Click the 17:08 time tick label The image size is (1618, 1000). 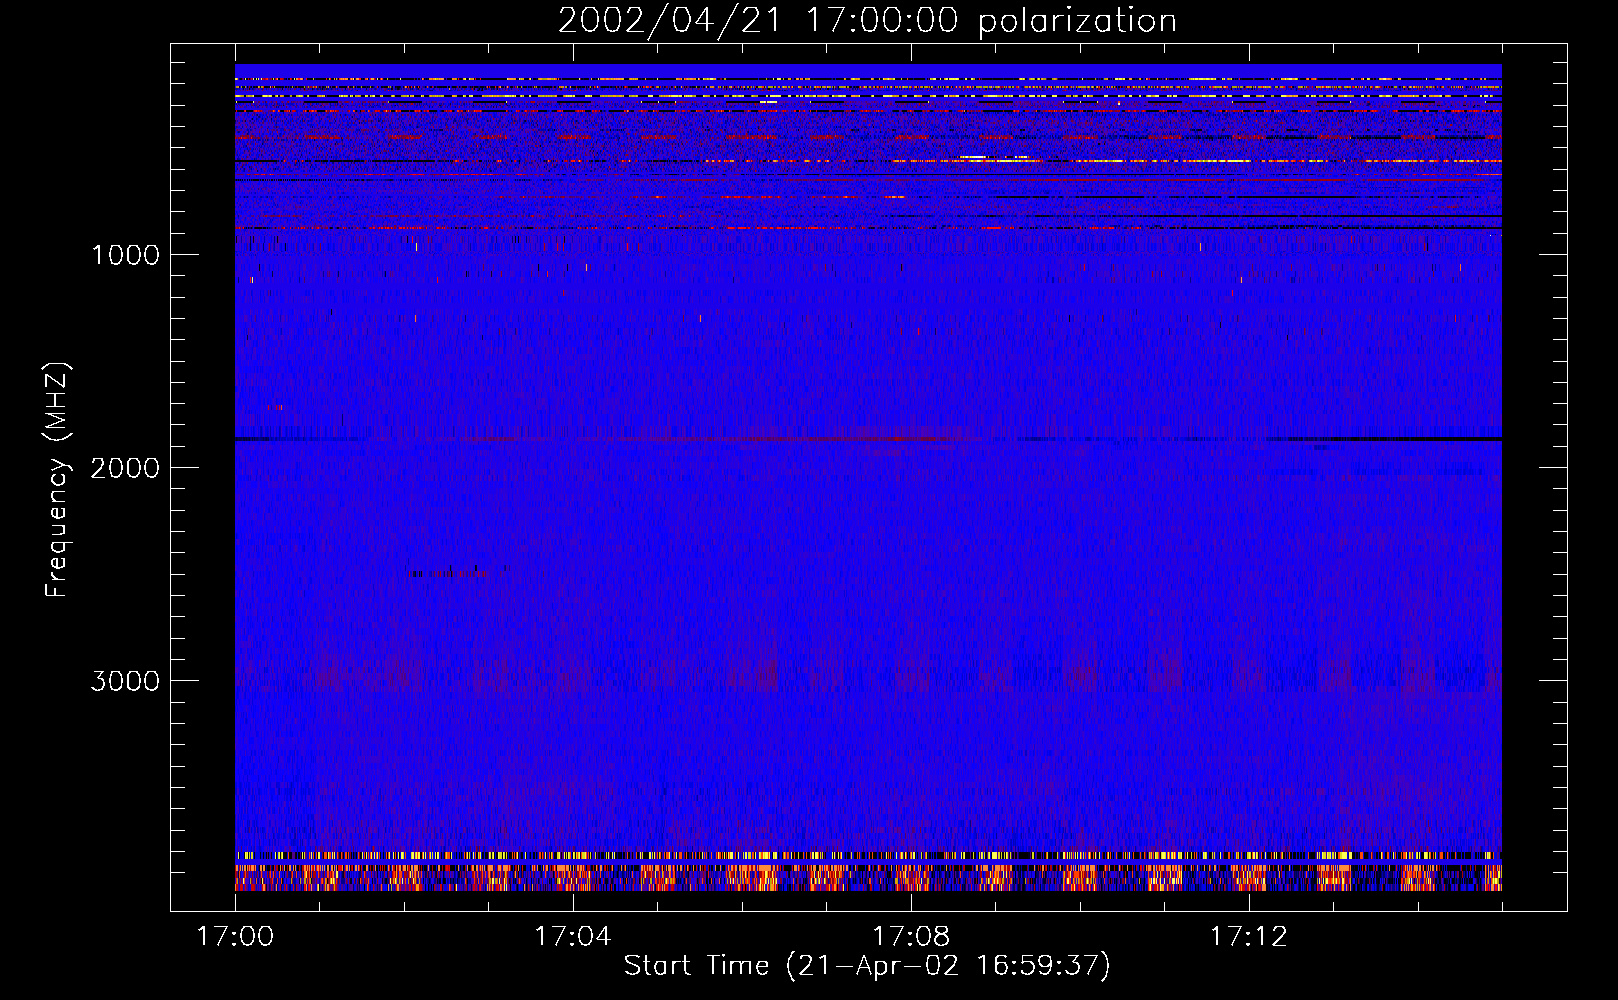[x=911, y=937]
